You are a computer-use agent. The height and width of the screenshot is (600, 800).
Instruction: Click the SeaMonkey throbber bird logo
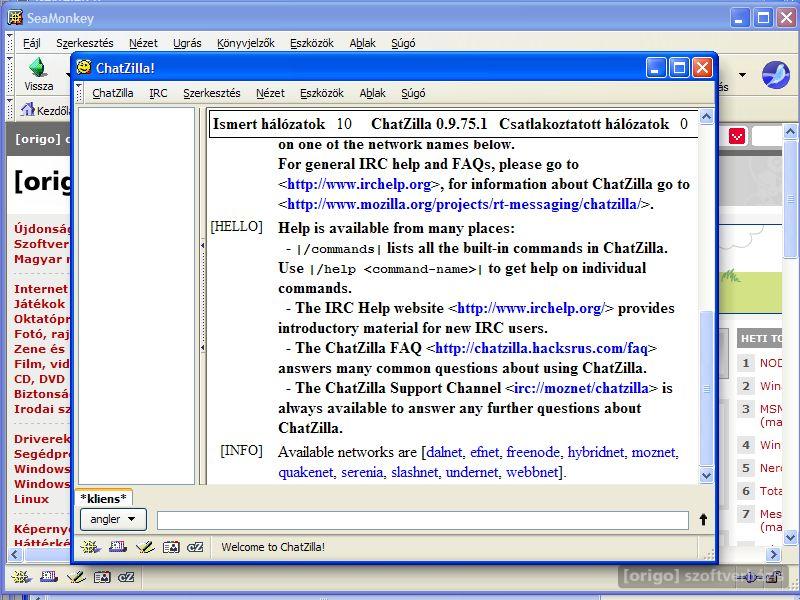click(x=776, y=75)
